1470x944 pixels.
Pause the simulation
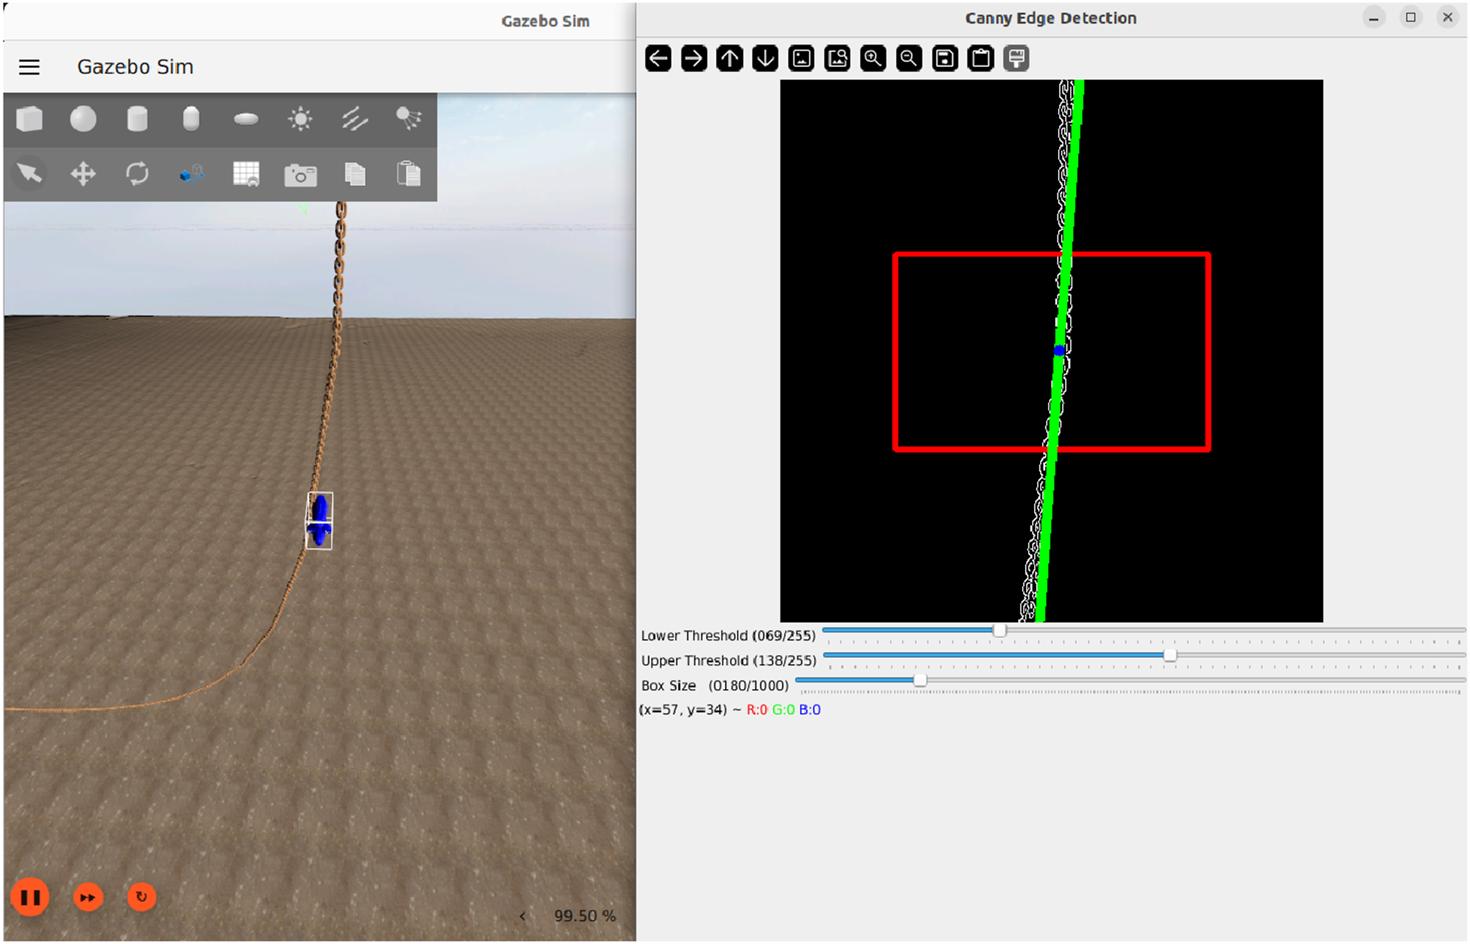point(30,897)
